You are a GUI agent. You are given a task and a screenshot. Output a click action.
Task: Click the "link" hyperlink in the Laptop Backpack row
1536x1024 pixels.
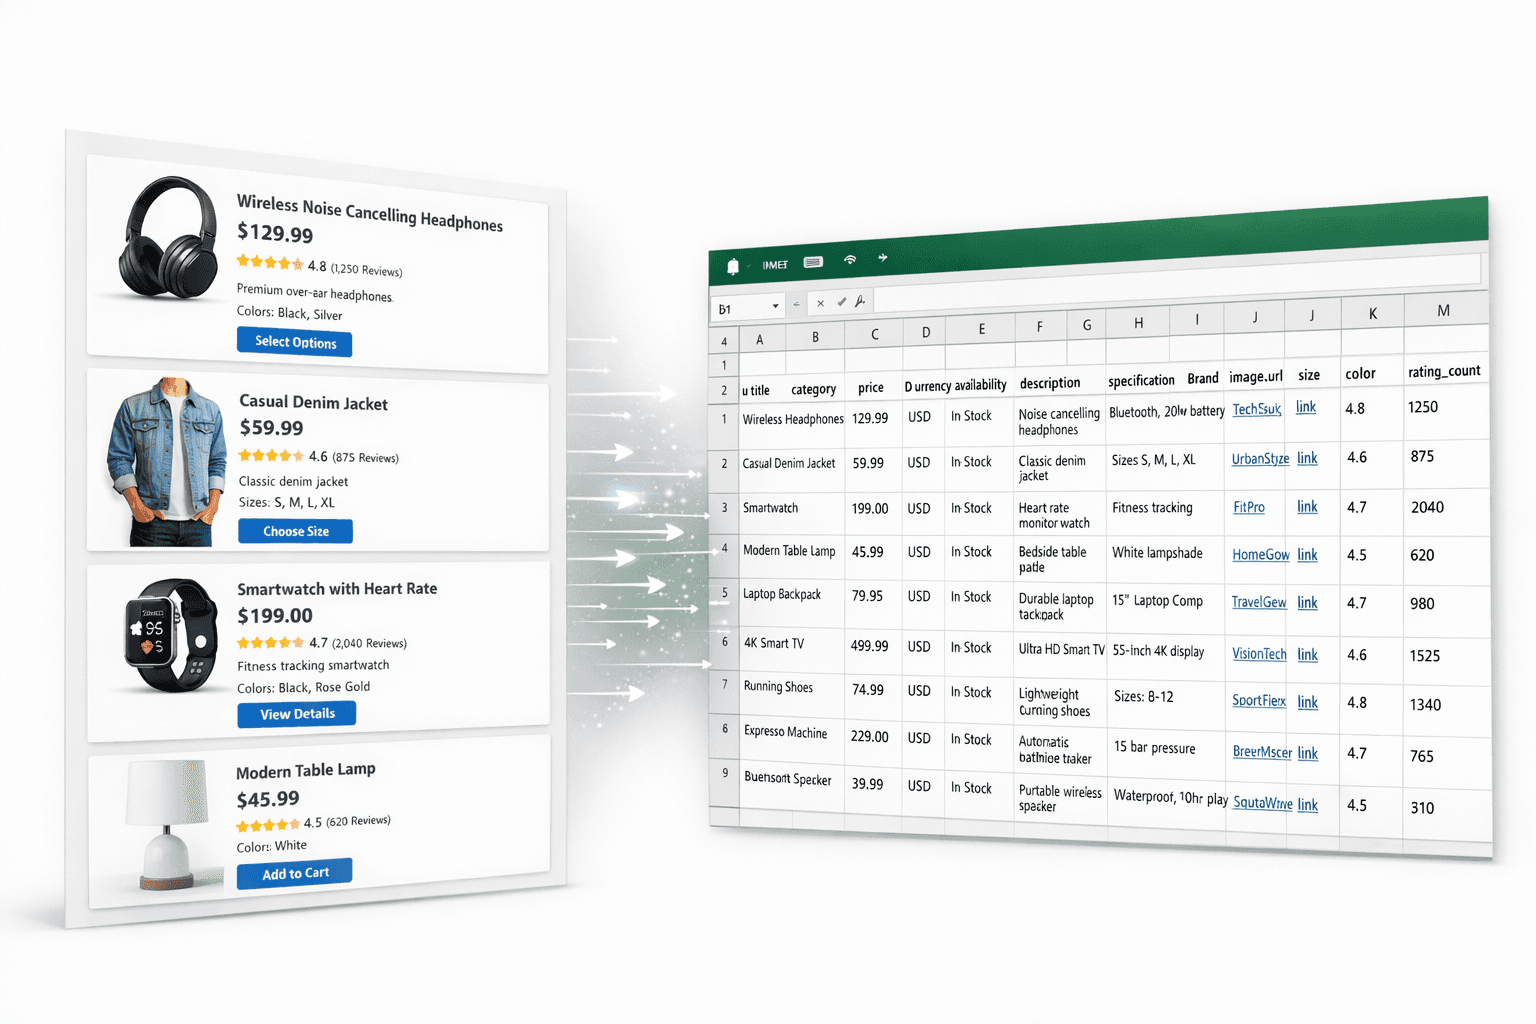click(1307, 602)
